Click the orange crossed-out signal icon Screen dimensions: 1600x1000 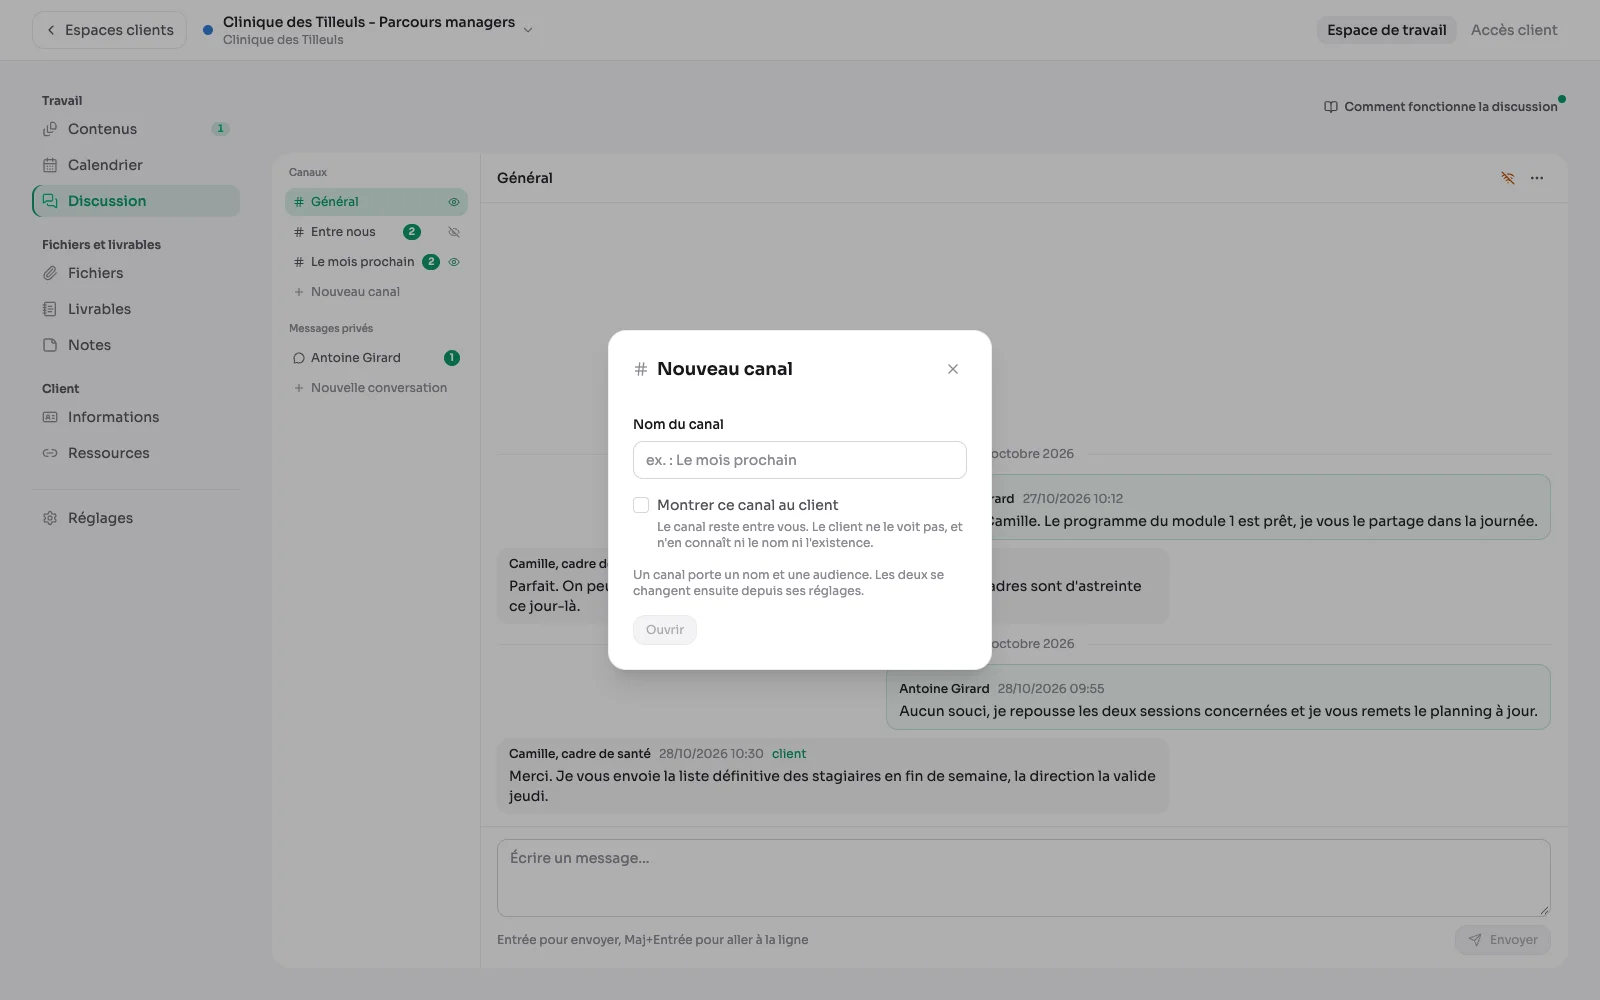pyautogui.click(x=1508, y=178)
